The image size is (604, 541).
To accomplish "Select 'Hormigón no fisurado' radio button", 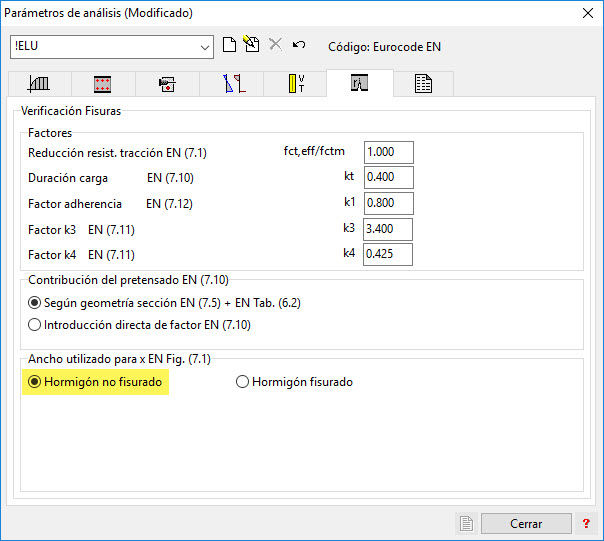I will click(x=36, y=382).
